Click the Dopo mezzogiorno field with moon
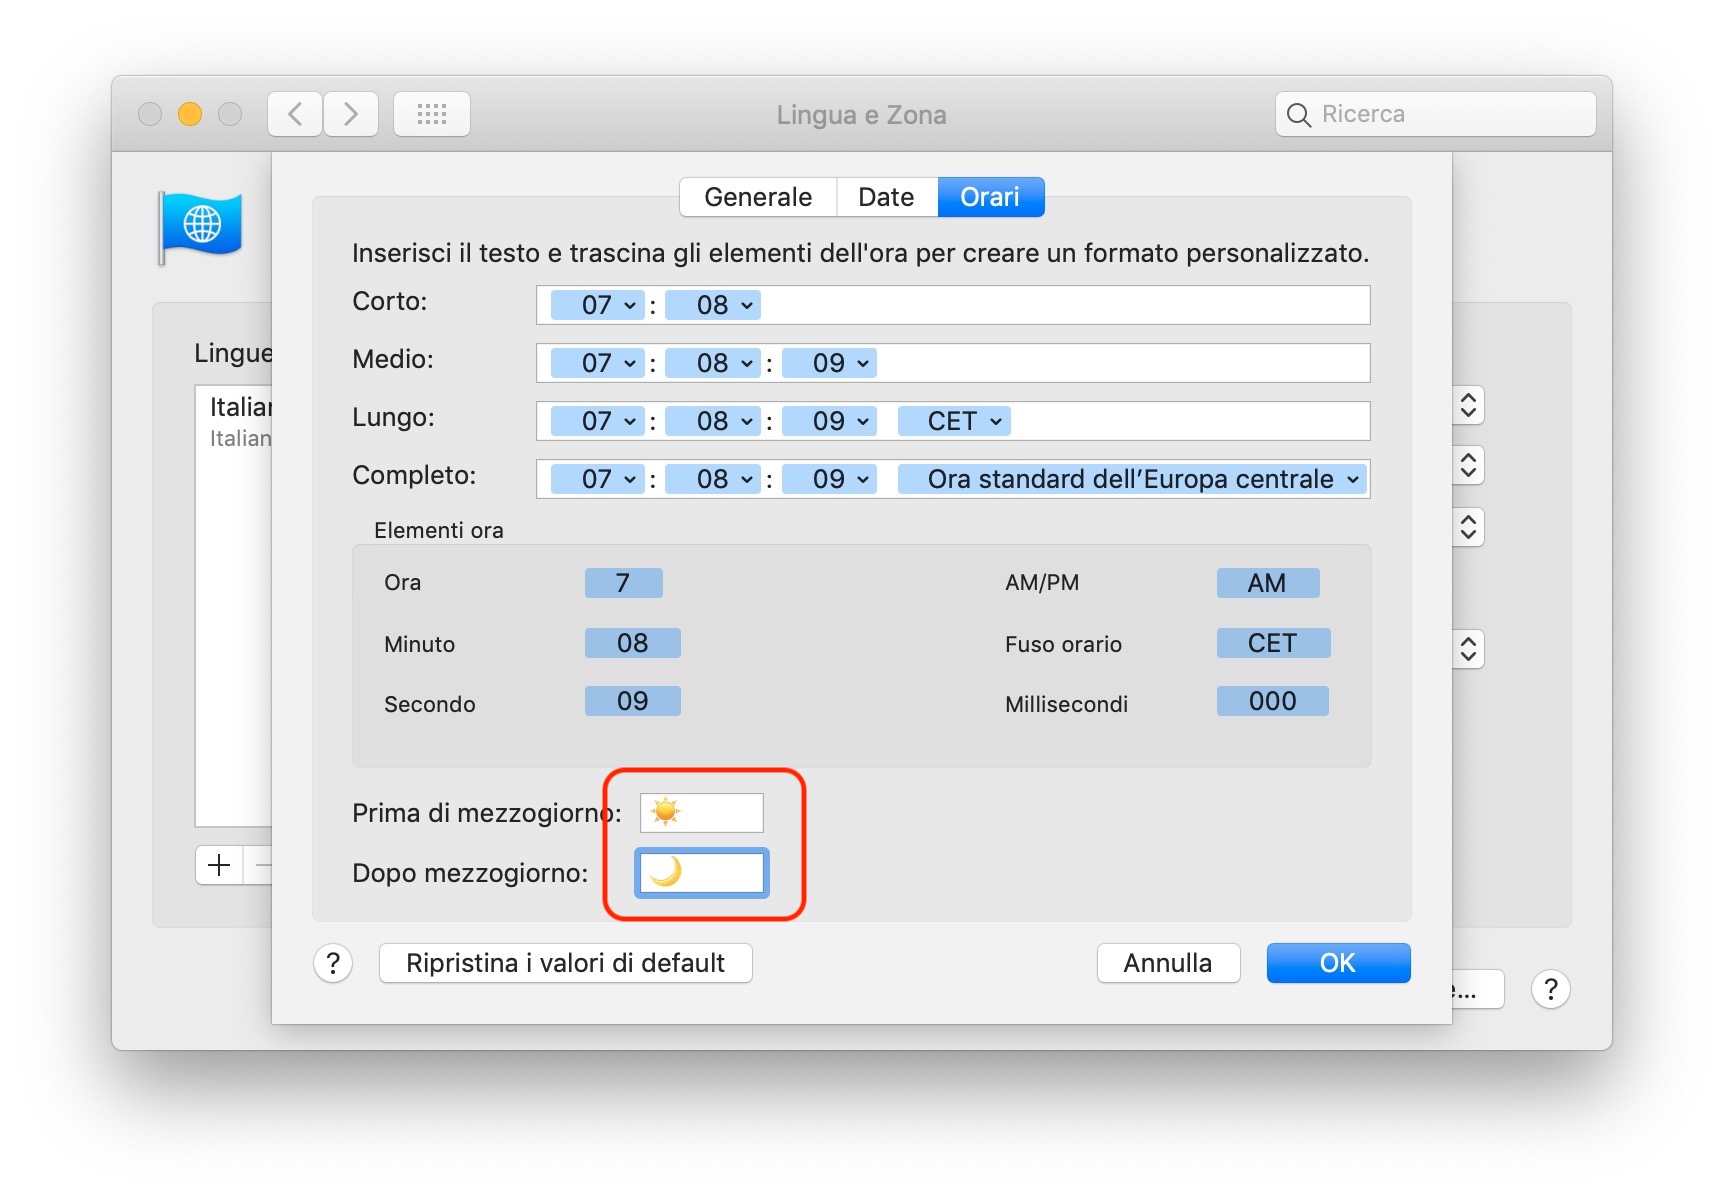This screenshot has width=1724, height=1198. 702,872
